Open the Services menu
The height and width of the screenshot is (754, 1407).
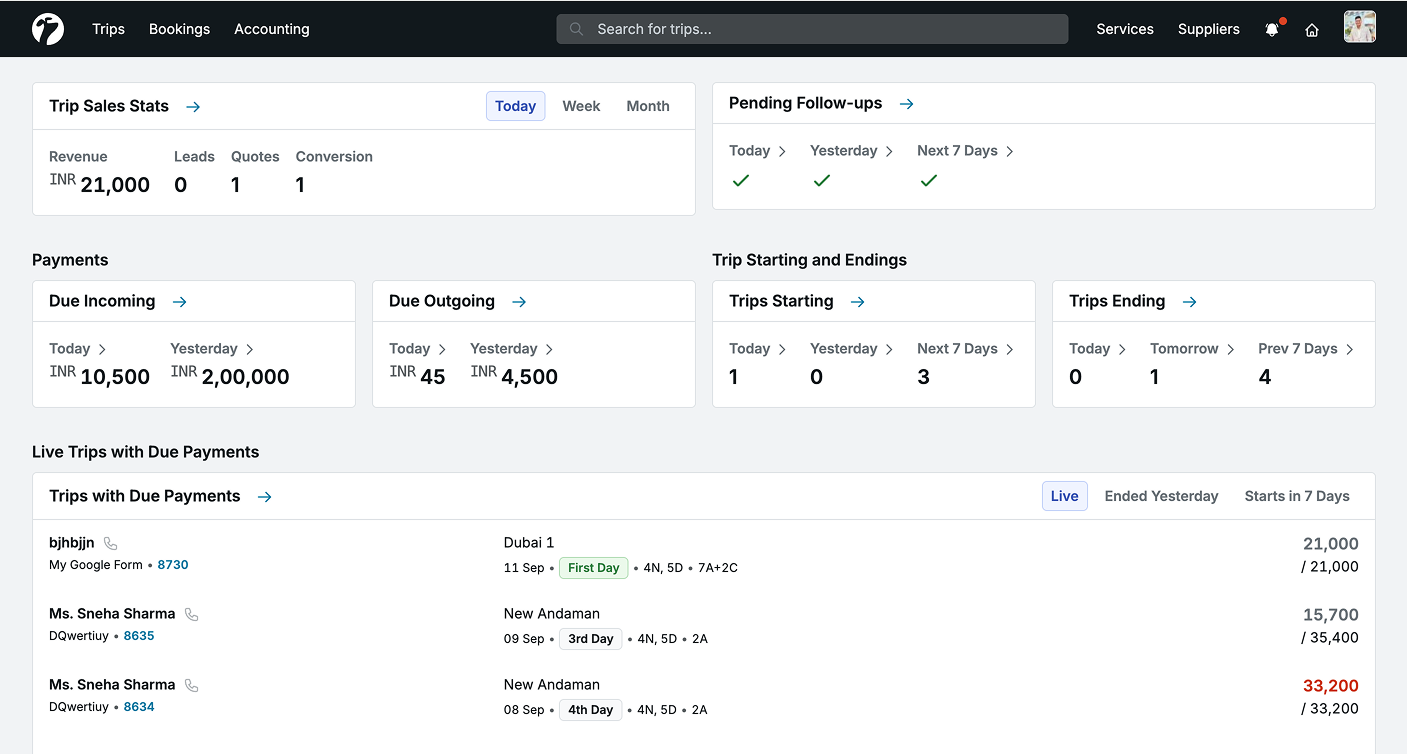[x=1125, y=29]
